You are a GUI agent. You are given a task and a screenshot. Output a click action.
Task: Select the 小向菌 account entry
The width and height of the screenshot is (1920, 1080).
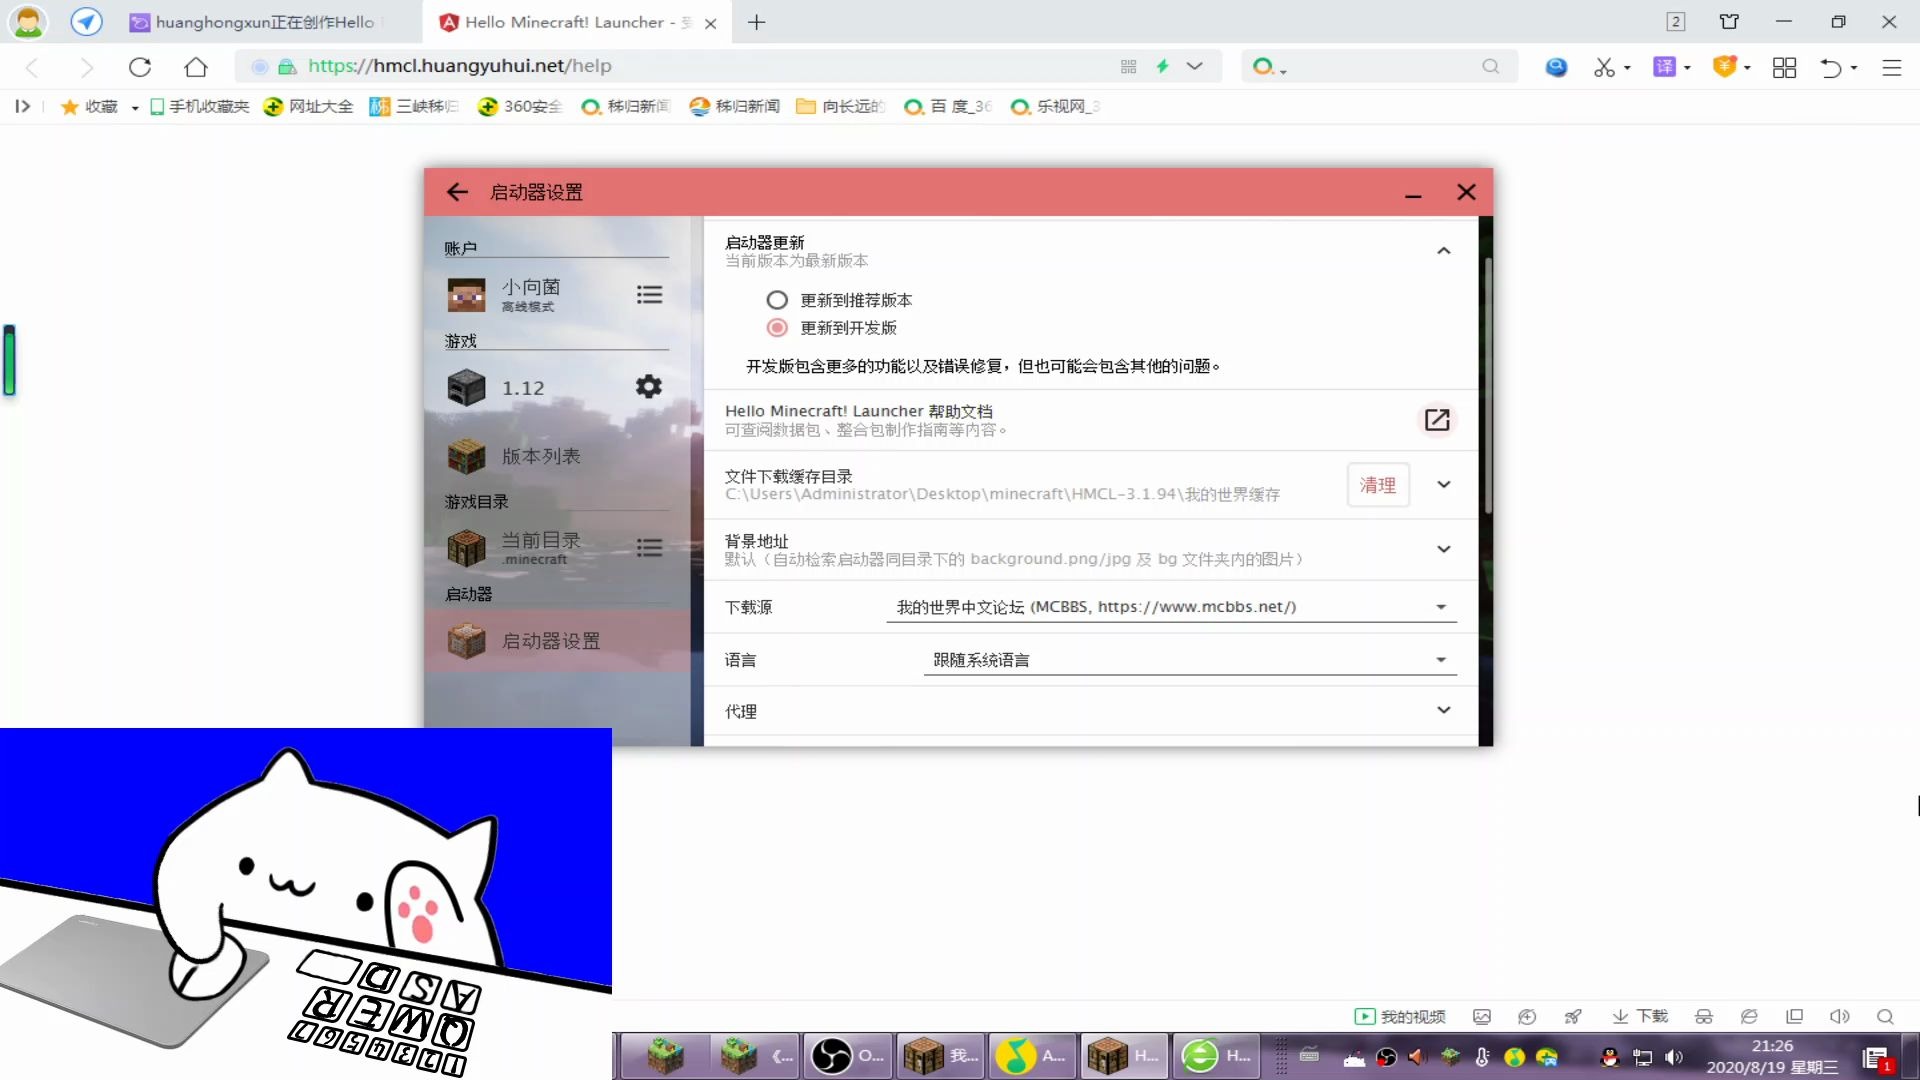click(x=530, y=294)
